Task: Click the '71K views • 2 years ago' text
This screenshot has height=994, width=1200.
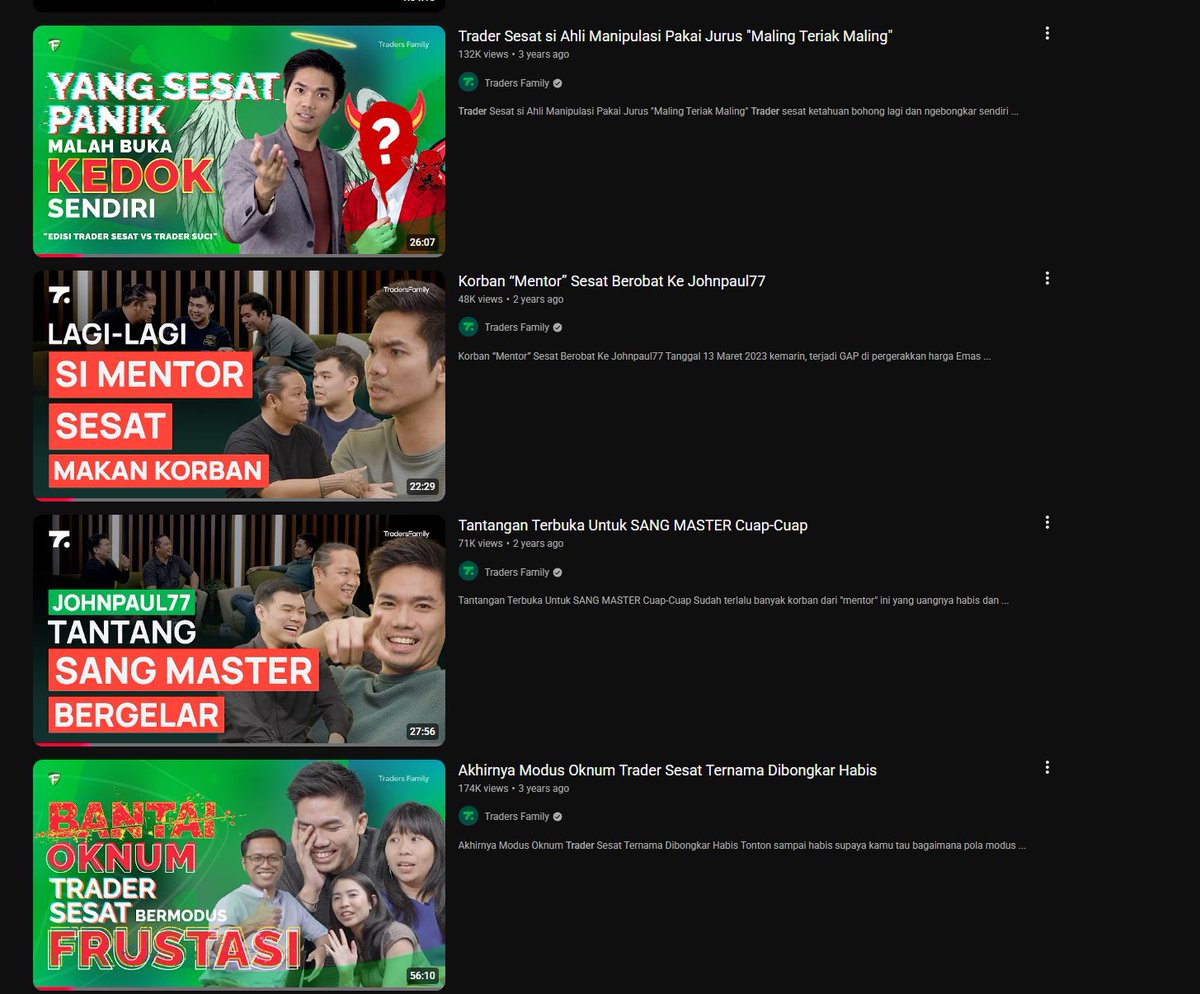Action: click(x=511, y=543)
